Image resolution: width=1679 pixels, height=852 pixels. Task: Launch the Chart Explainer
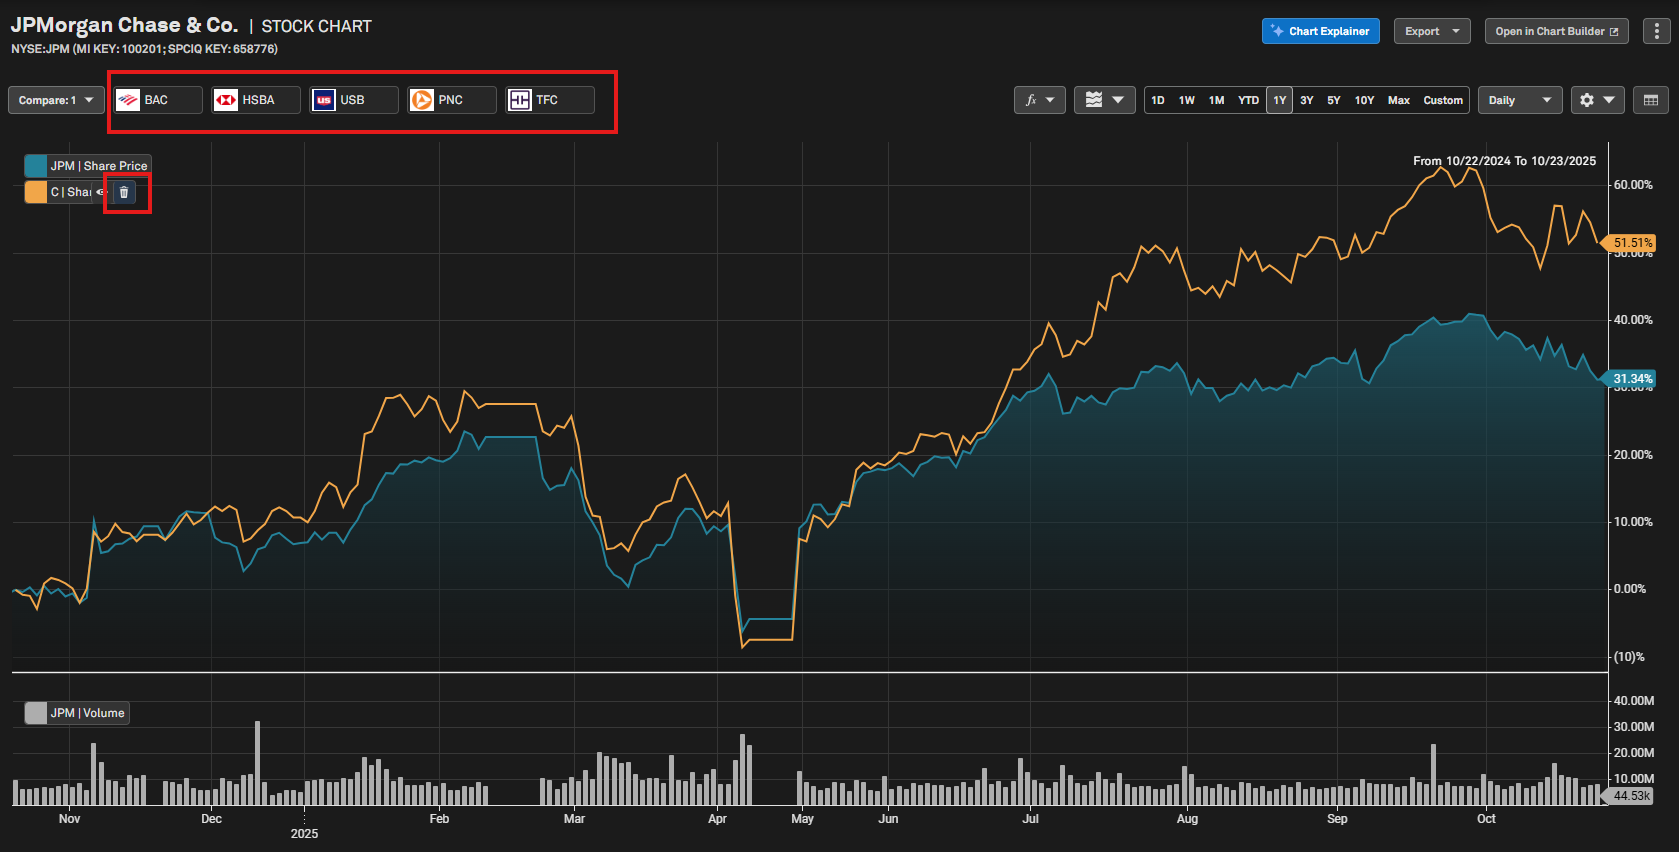[x=1321, y=31]
